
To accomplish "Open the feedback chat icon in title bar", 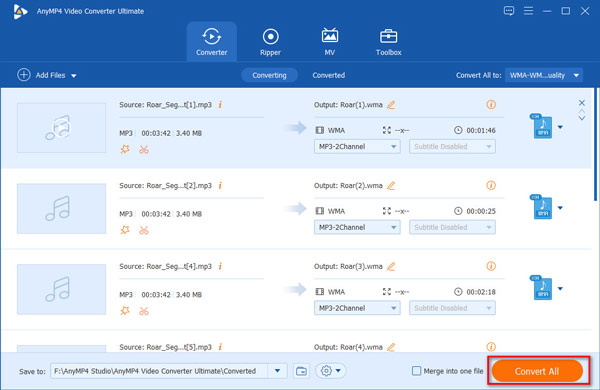I will point(509,11).
